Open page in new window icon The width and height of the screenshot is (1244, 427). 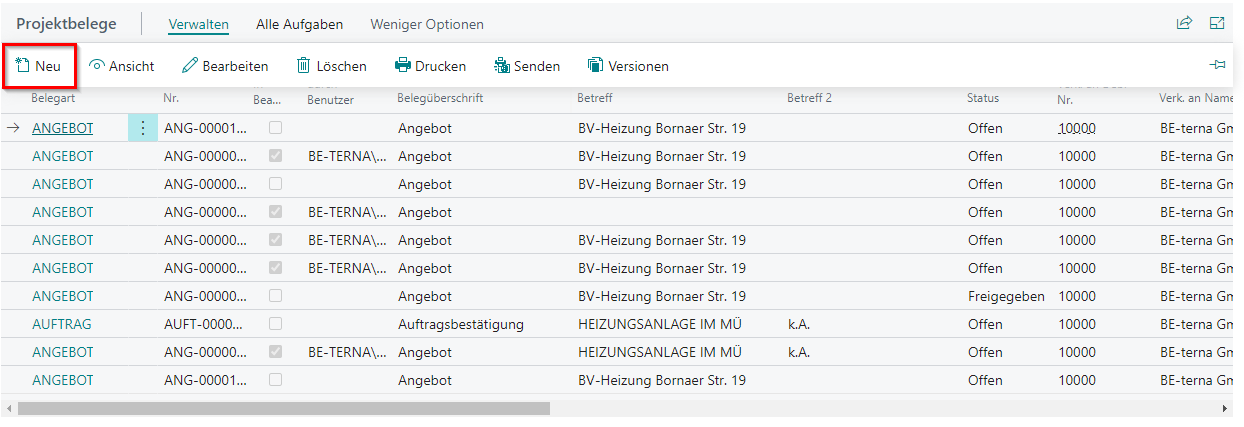1217,23
